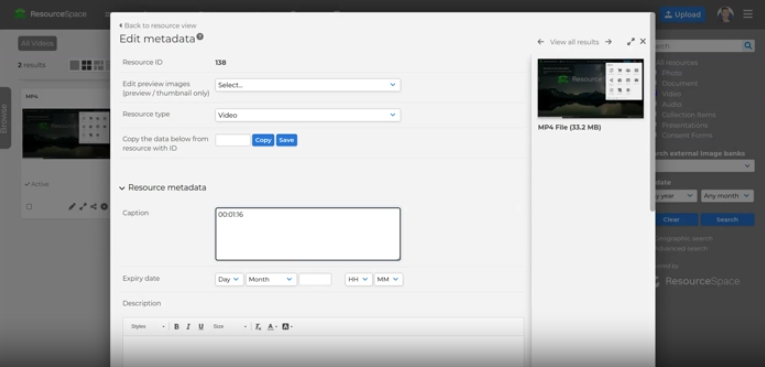Click the Remove Format icon
The width and height of the screenshot is (765, 367).
pos(258,326)
